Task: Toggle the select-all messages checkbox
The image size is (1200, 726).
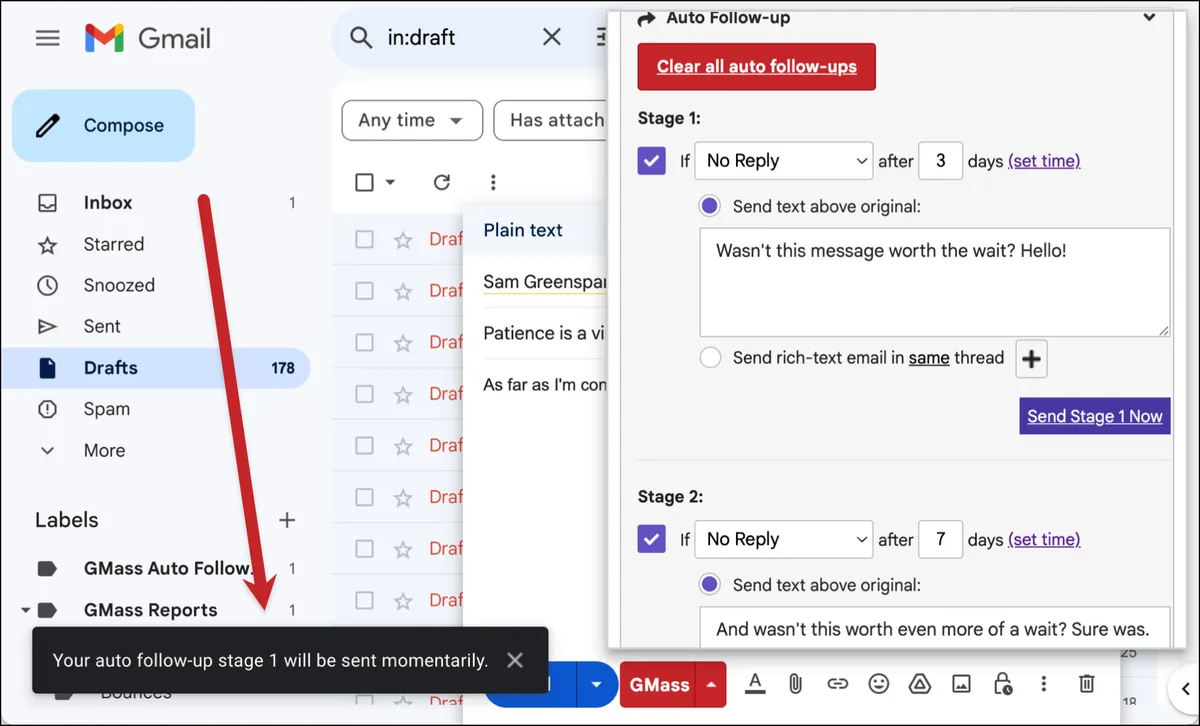Action: tap(365, 182)
